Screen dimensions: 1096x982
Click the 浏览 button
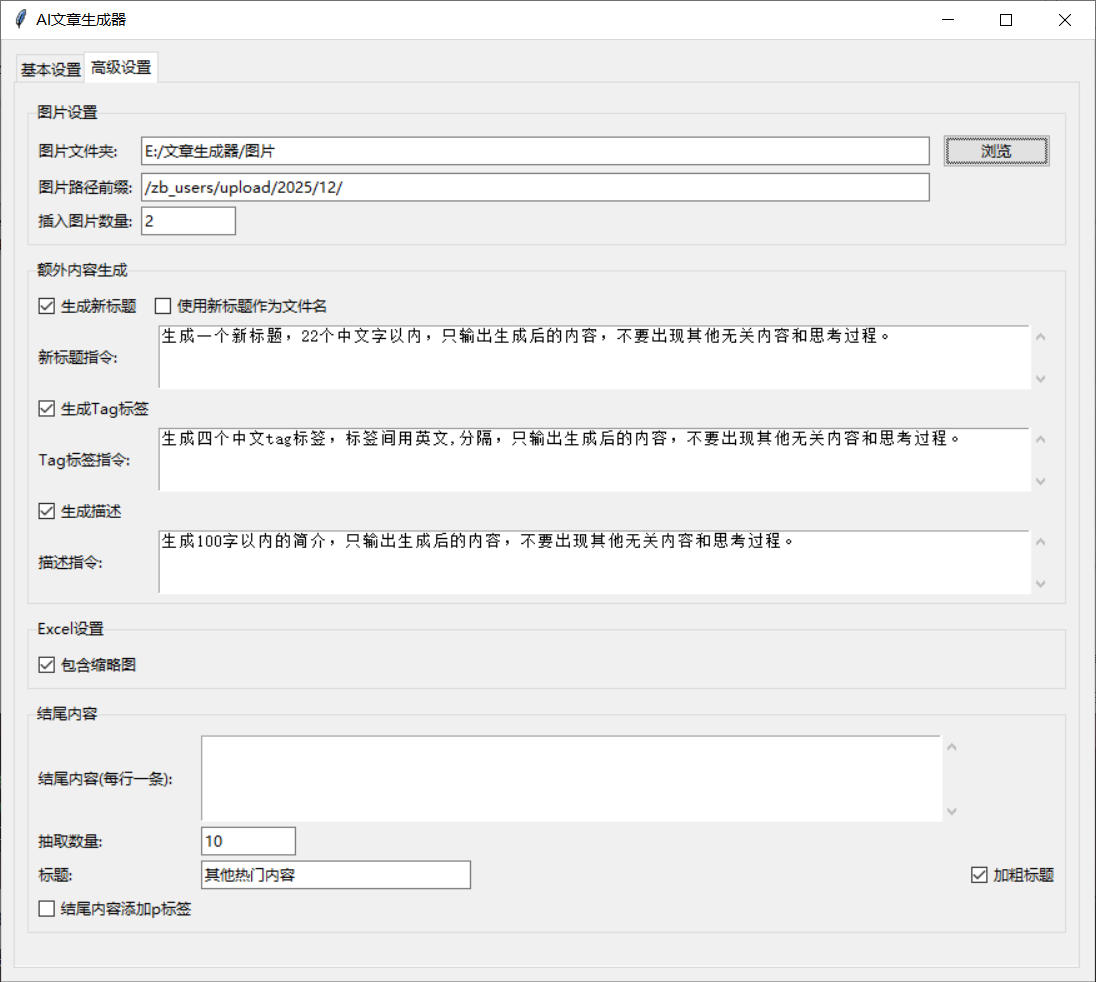996,151
